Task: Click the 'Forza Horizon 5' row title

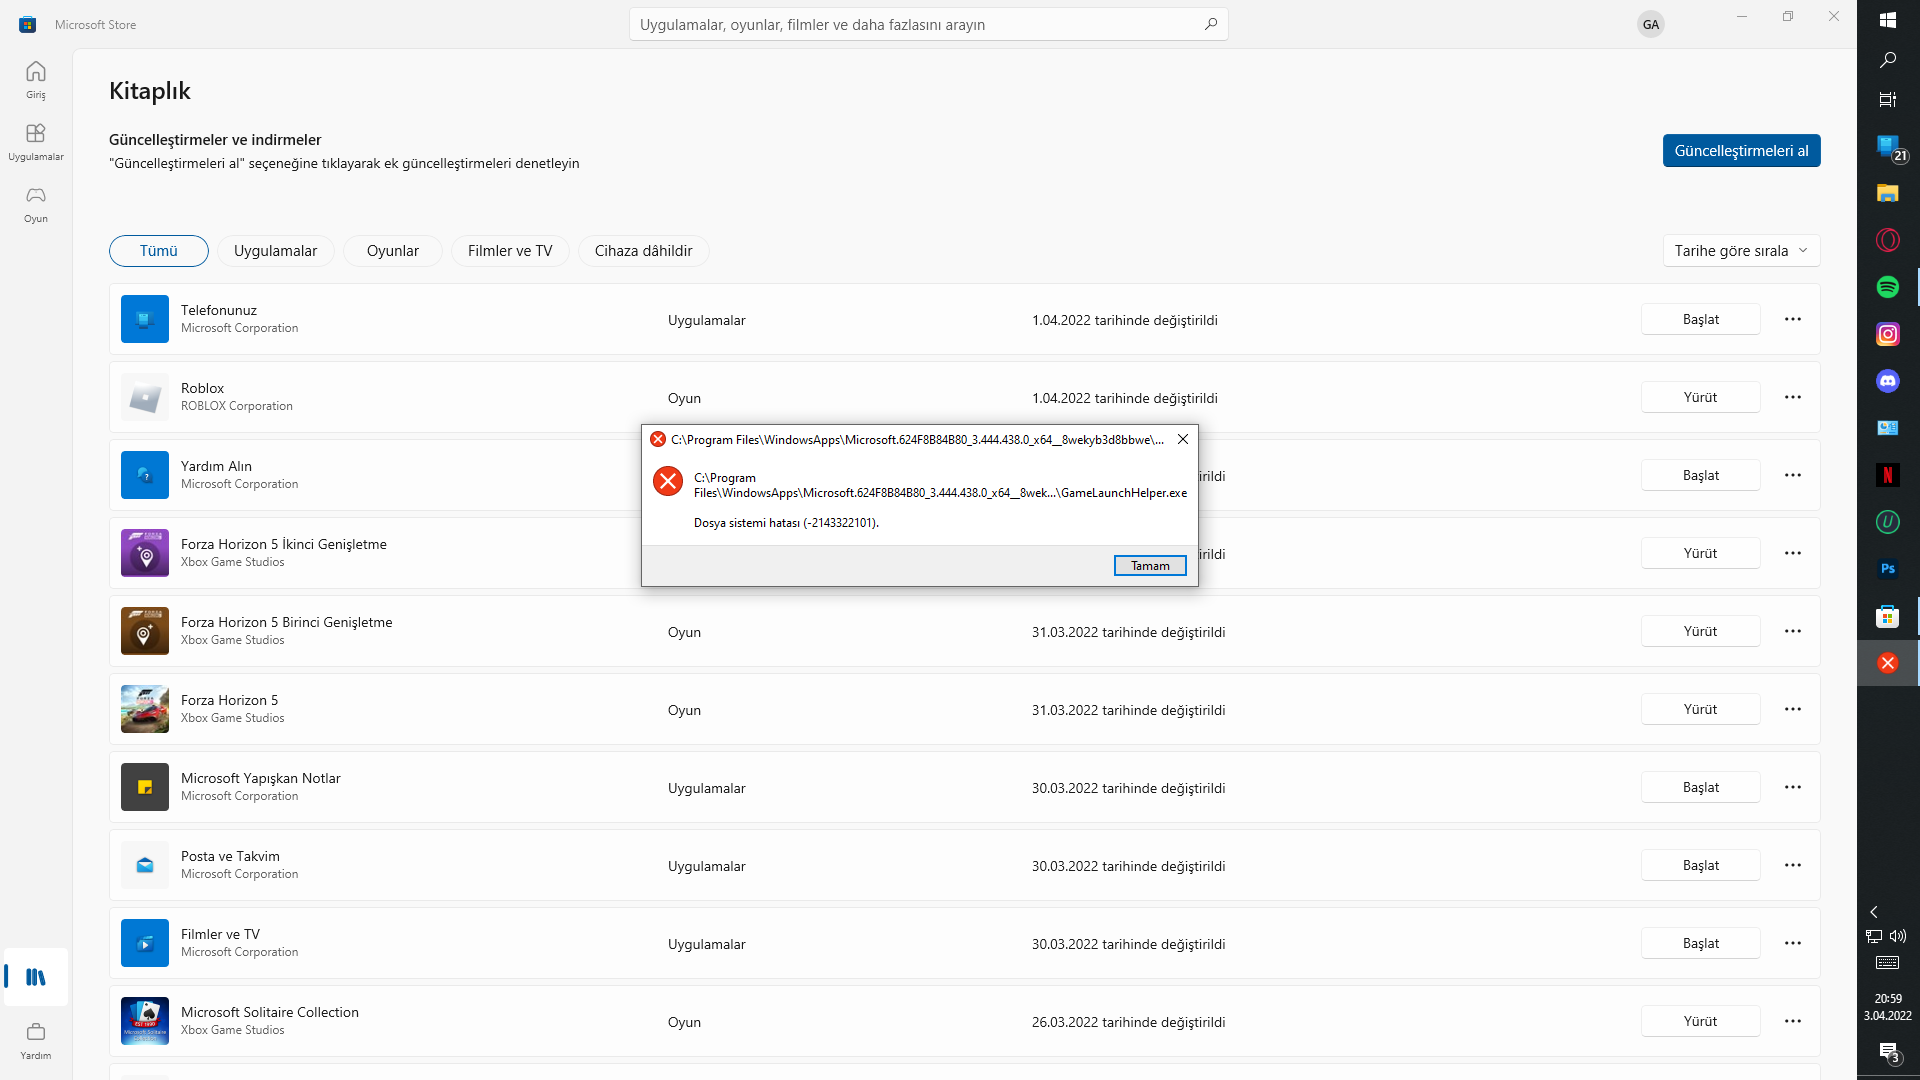Action: click(229, 700)
